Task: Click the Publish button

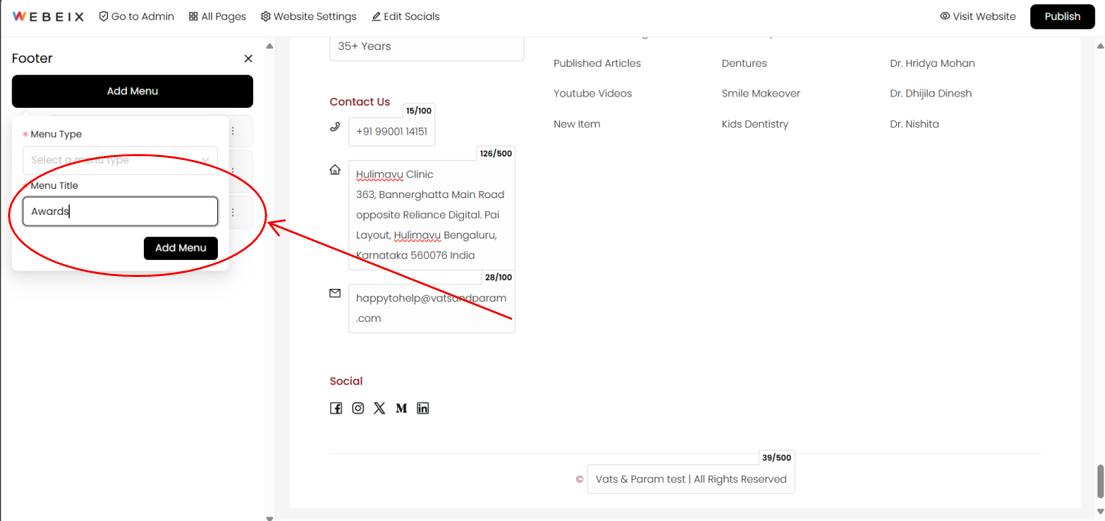Action: pyautogui.click(x=1062, y=16)
